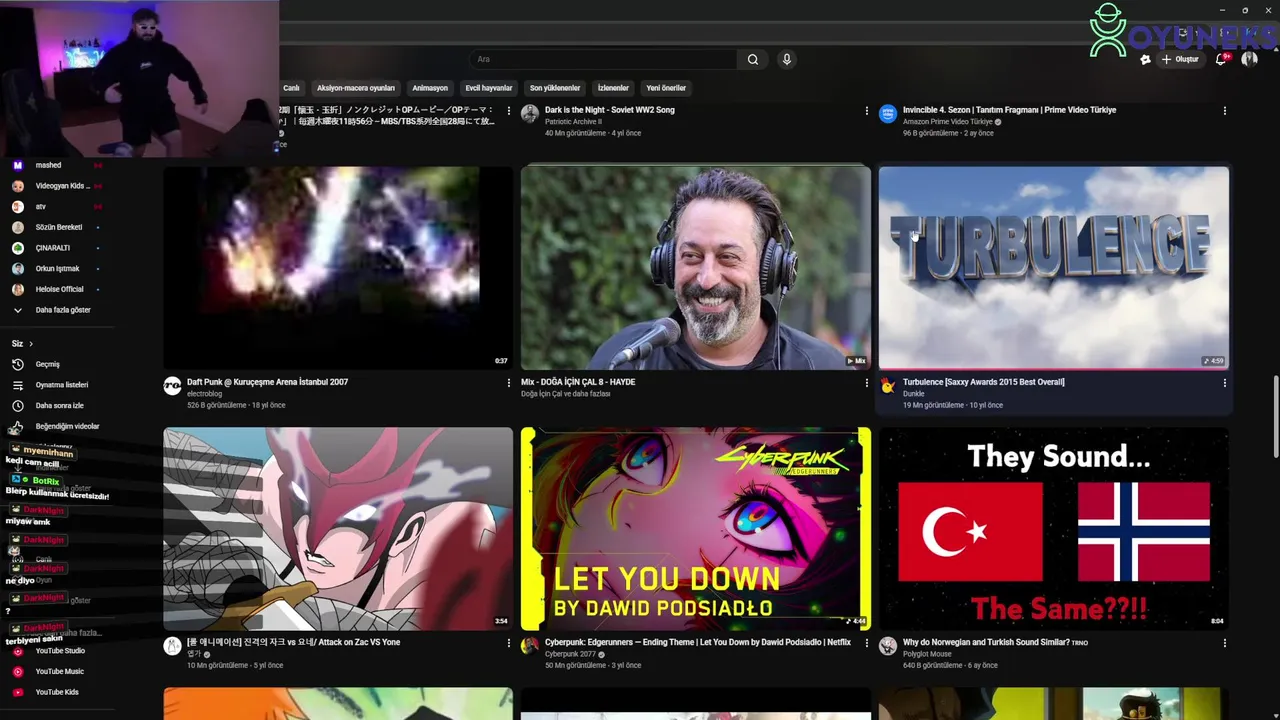This screenshot has height=720, width=1280.
Task: Open Invincible 4. Sezon trailer title
Action: coord(1010,110)
